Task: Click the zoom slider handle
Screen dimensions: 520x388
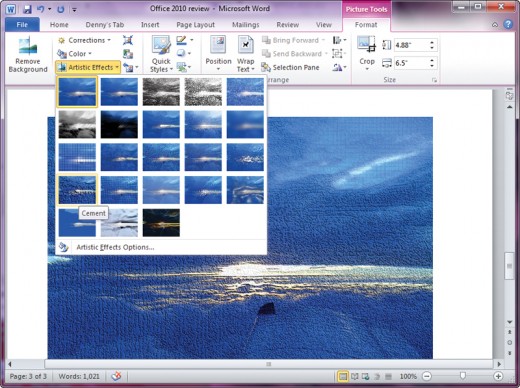Action: pyautogui.click(x=463, y=376)
